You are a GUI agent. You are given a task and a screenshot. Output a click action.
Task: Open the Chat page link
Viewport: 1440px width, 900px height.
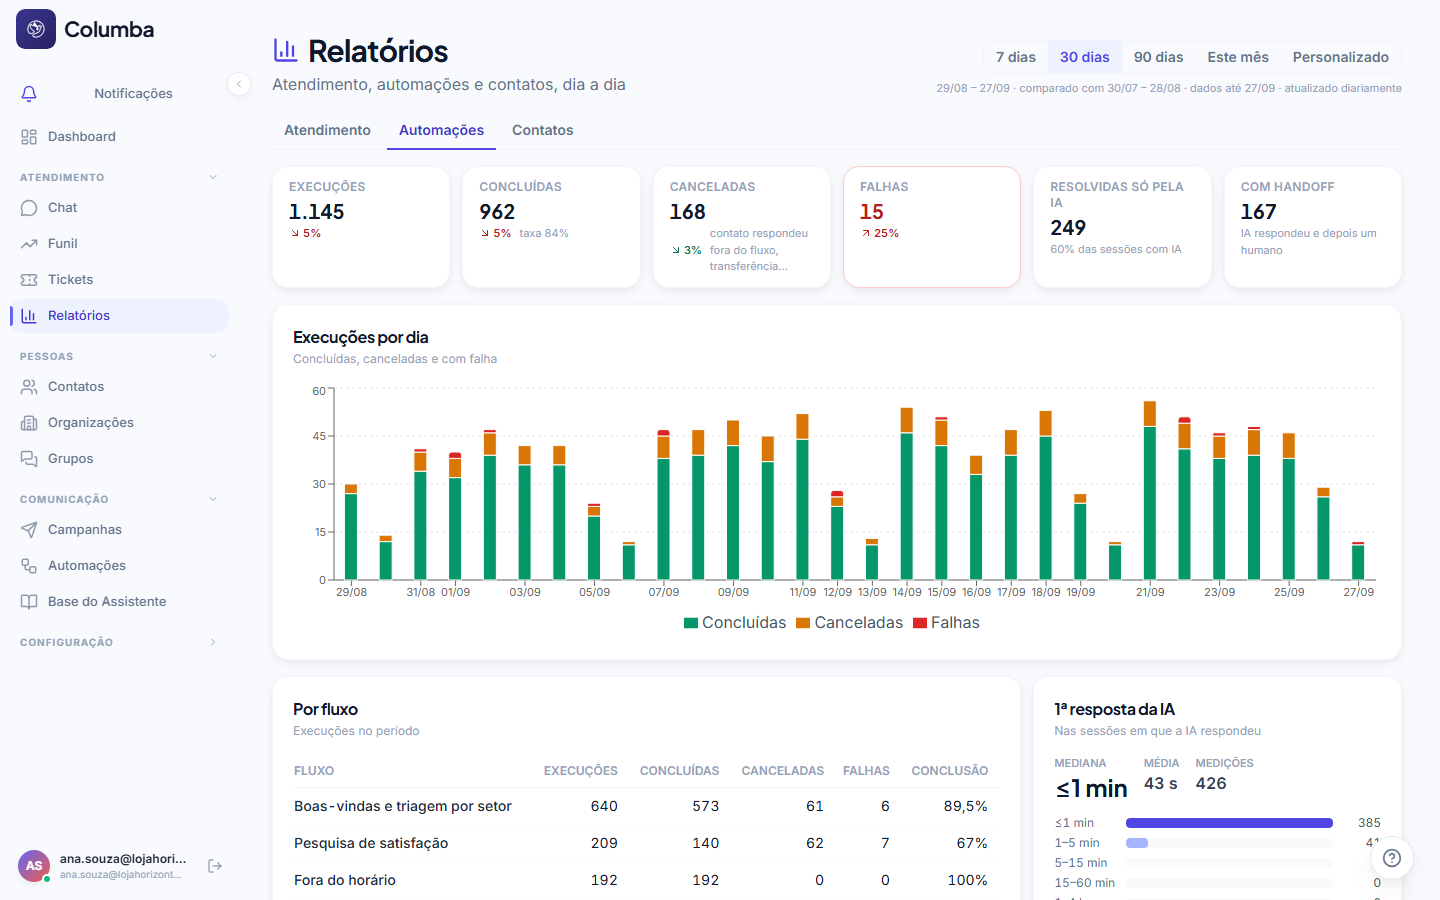pos(120,208)
